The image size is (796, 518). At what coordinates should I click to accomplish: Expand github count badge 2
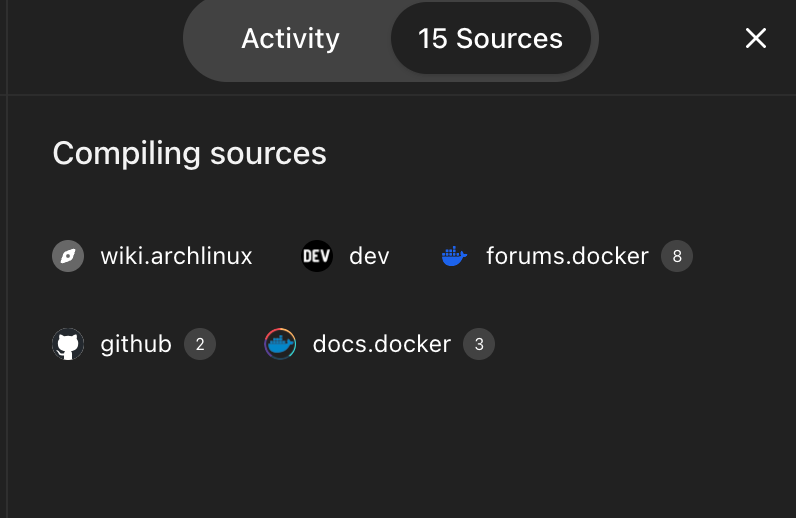point(200,344)
